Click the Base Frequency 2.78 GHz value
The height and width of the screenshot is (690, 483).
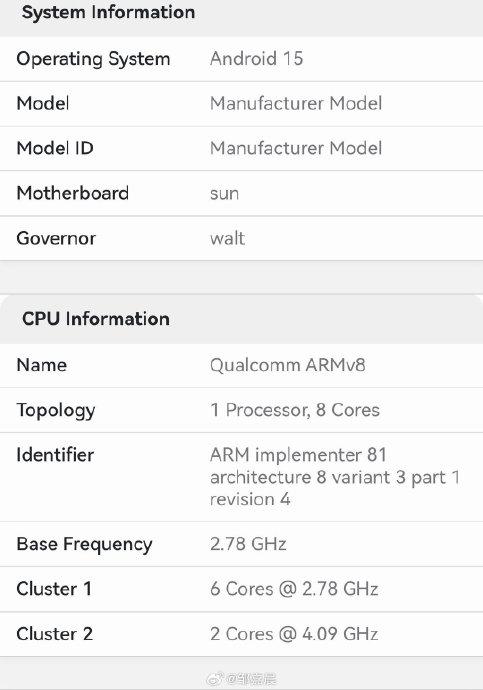point(248,544)
